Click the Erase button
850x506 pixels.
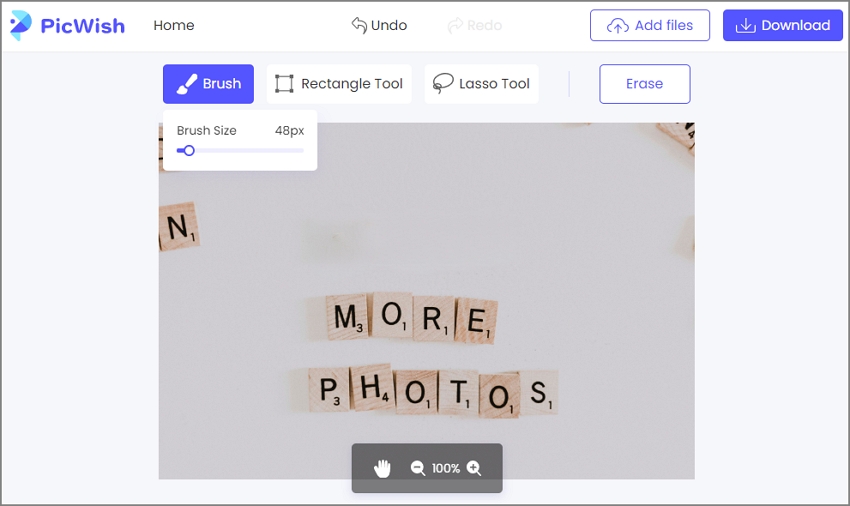(645, 84)
